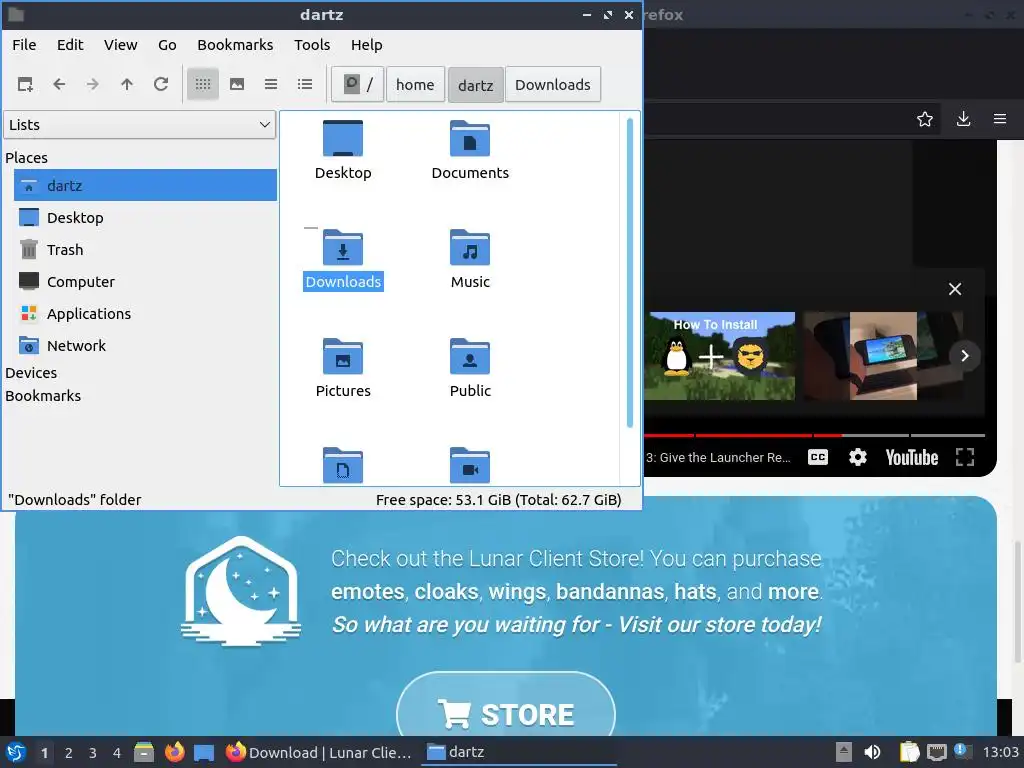Switch to compact view mode
Screen dimensions: 1024x768
pyautogui.click(x=271, y=84)
